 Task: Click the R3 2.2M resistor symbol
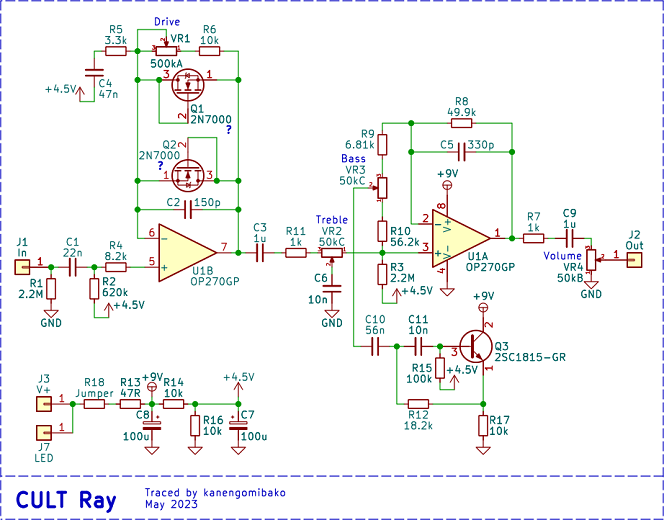click(382, 274)
